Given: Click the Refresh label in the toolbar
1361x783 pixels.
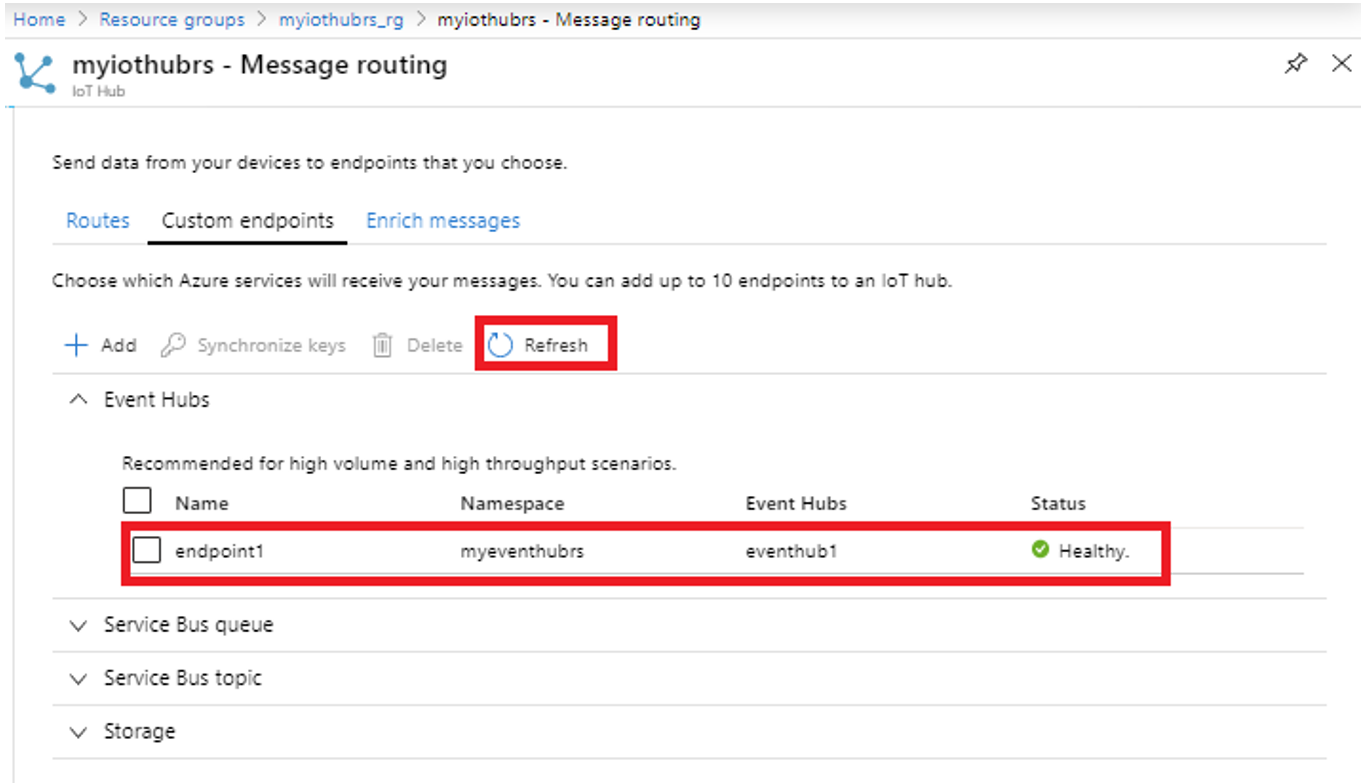Looking at the screenshot, I should 556,345.
